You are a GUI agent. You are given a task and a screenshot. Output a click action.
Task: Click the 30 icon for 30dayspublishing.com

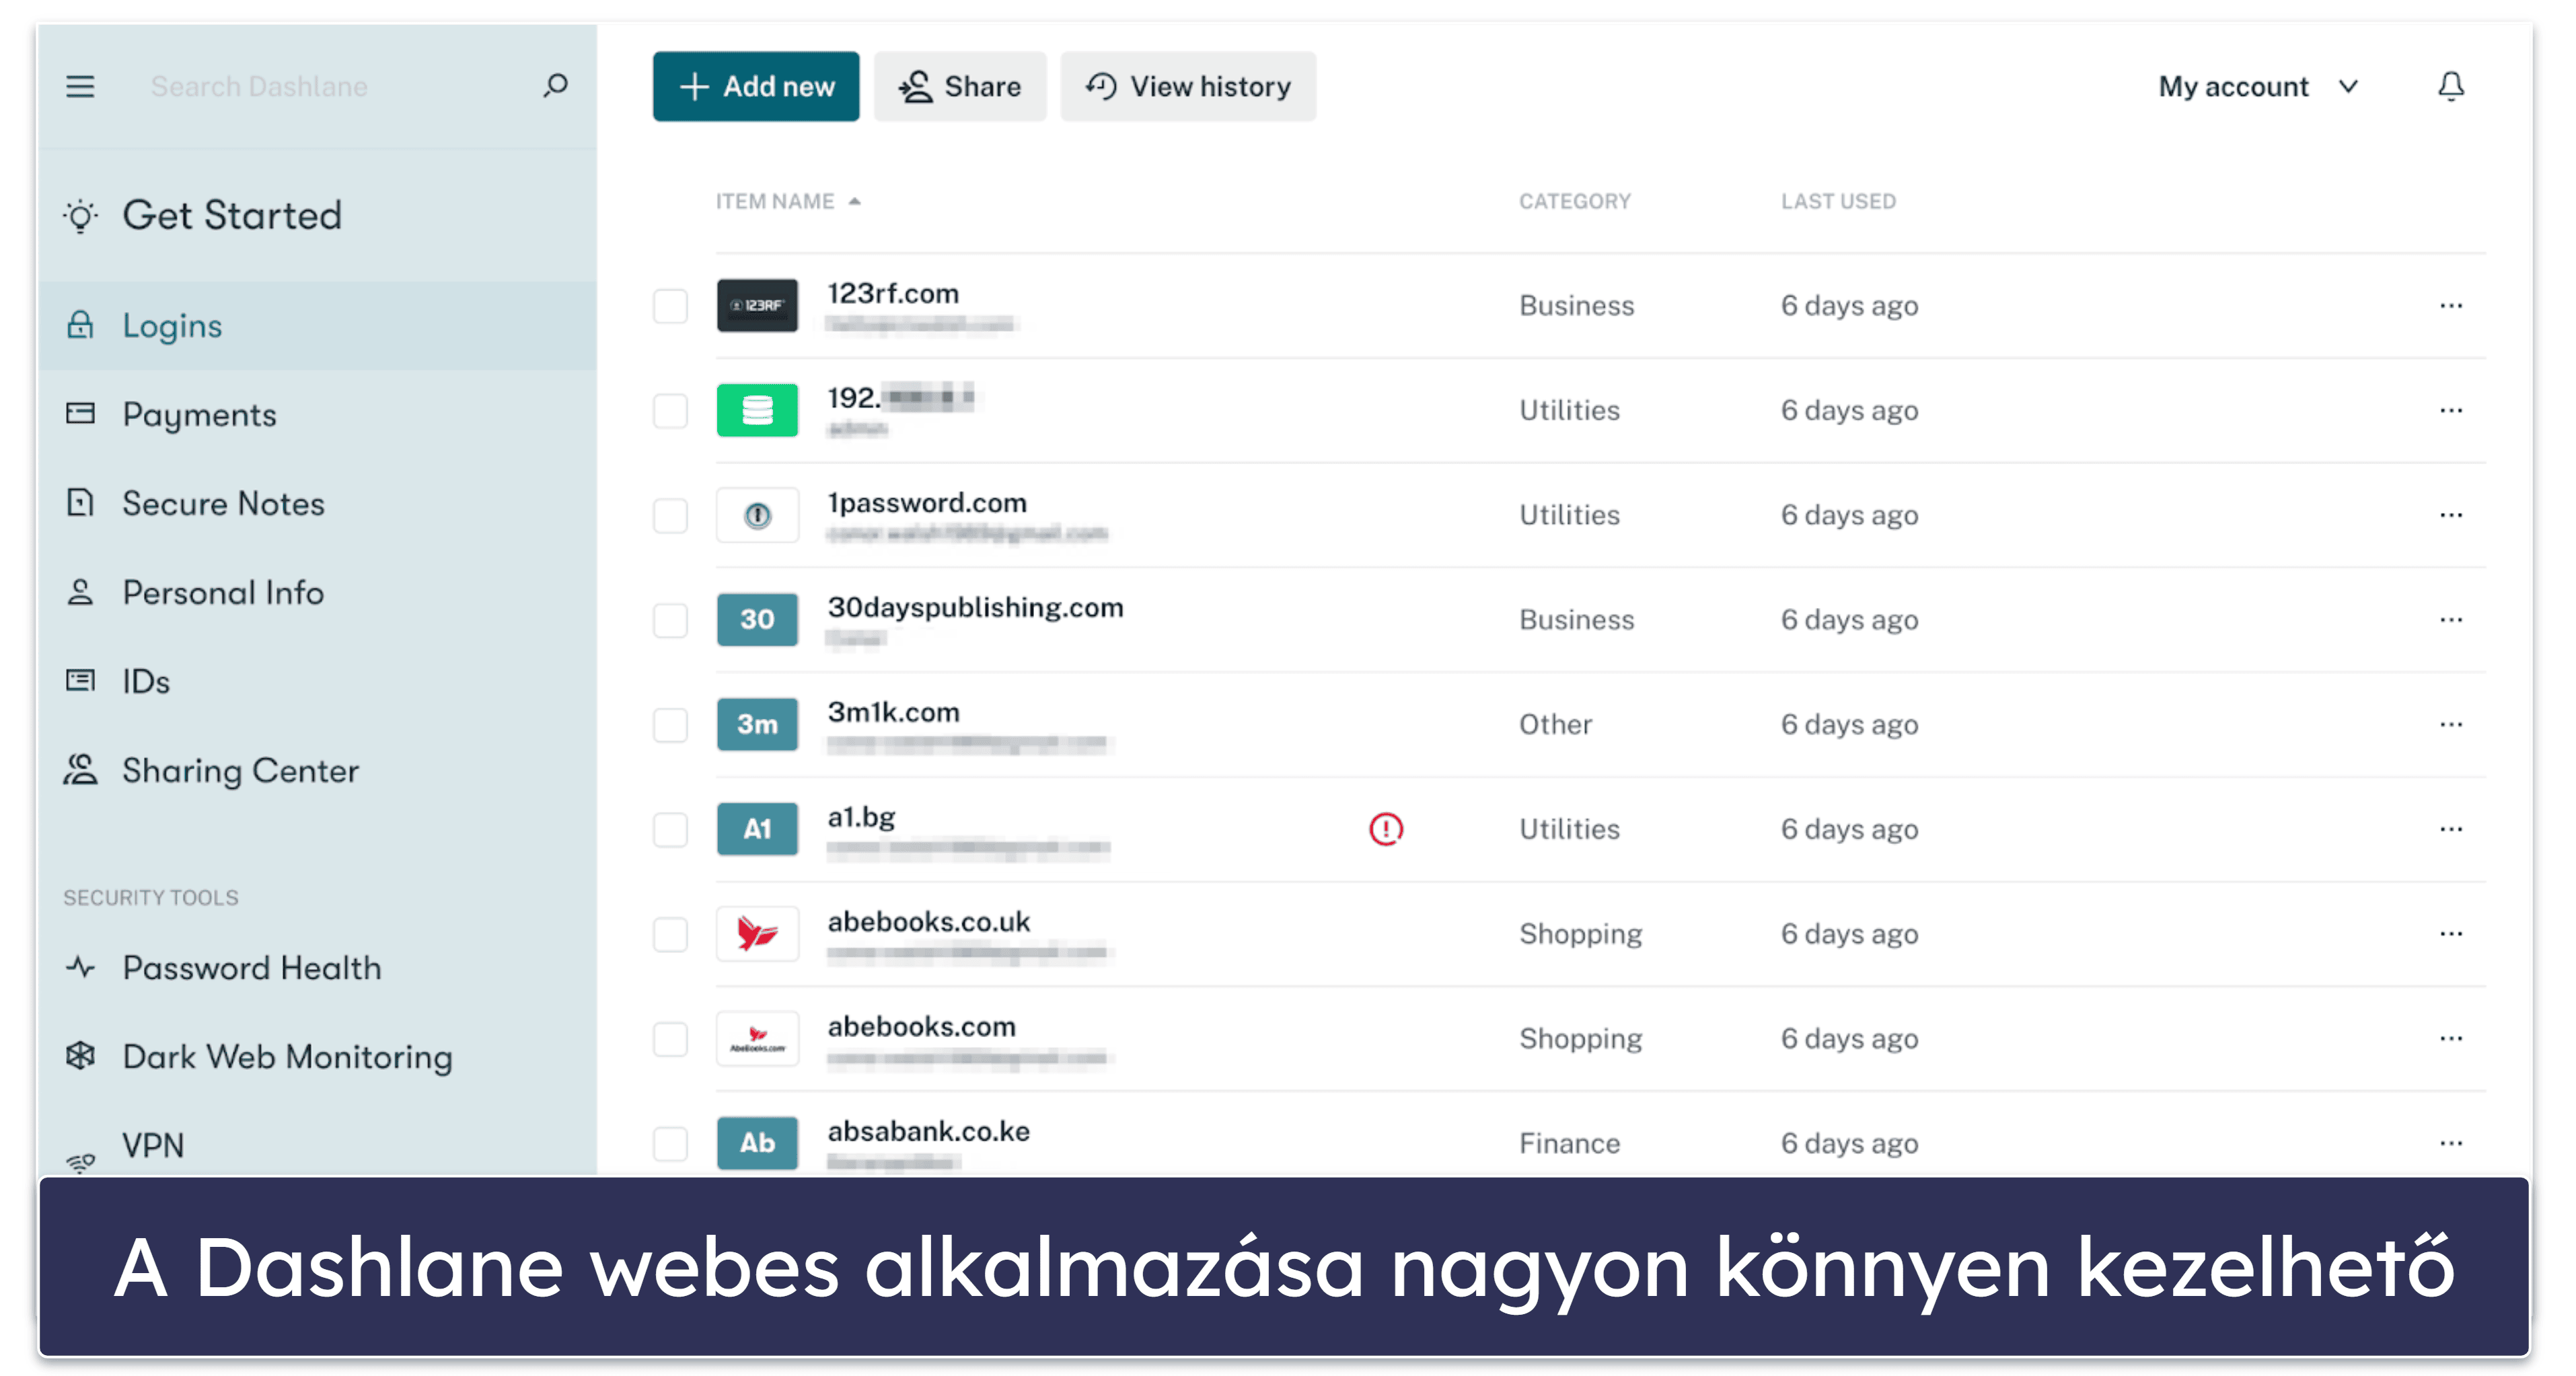click(x=757, y=619)
